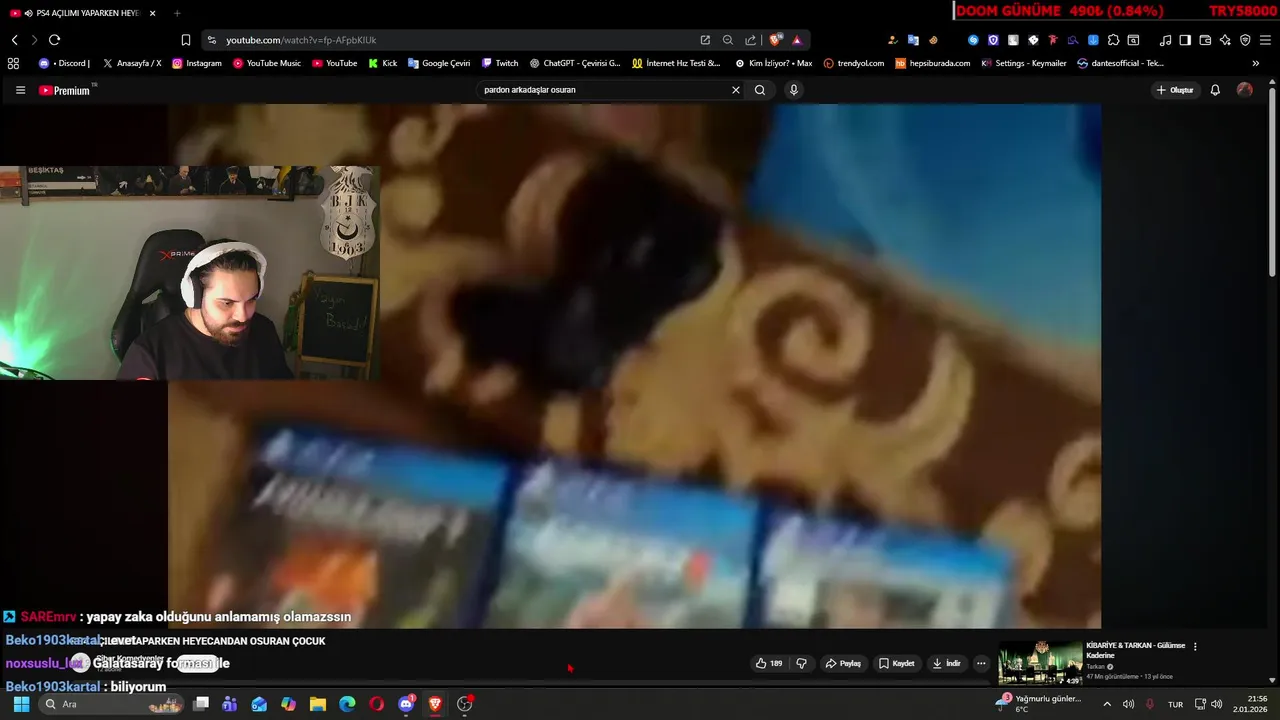Screen dimensions: 1280x720
Task: Click the taskbar Ara search box
Action: [x=111, y=704]
